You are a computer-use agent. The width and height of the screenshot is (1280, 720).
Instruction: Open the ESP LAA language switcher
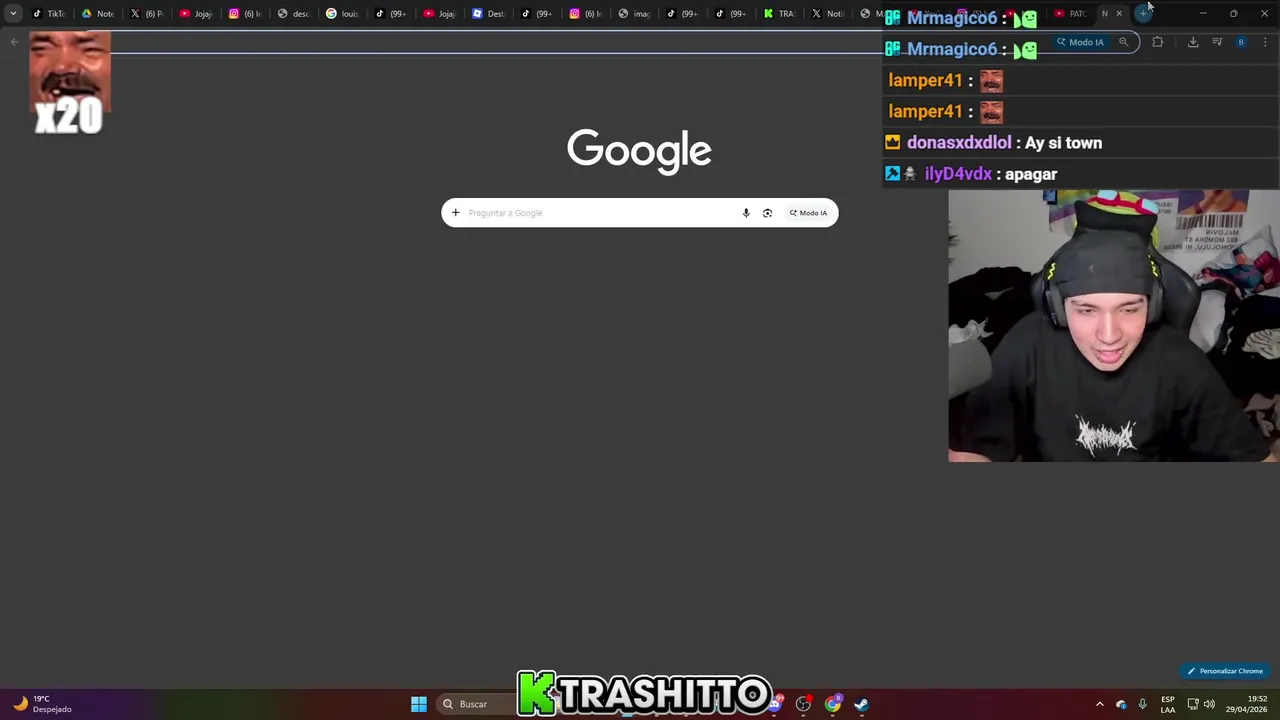point(1168,704)
